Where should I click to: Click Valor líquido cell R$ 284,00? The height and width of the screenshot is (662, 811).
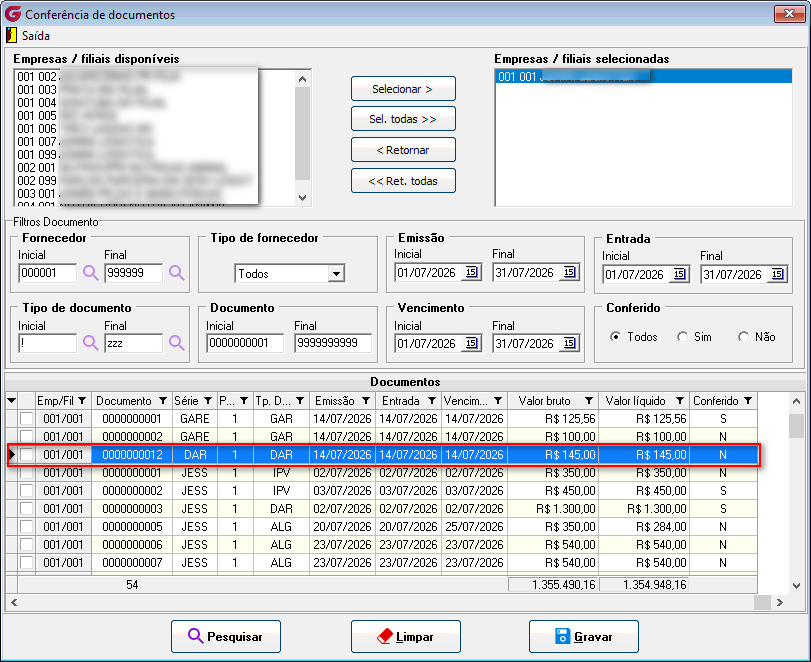643,526
